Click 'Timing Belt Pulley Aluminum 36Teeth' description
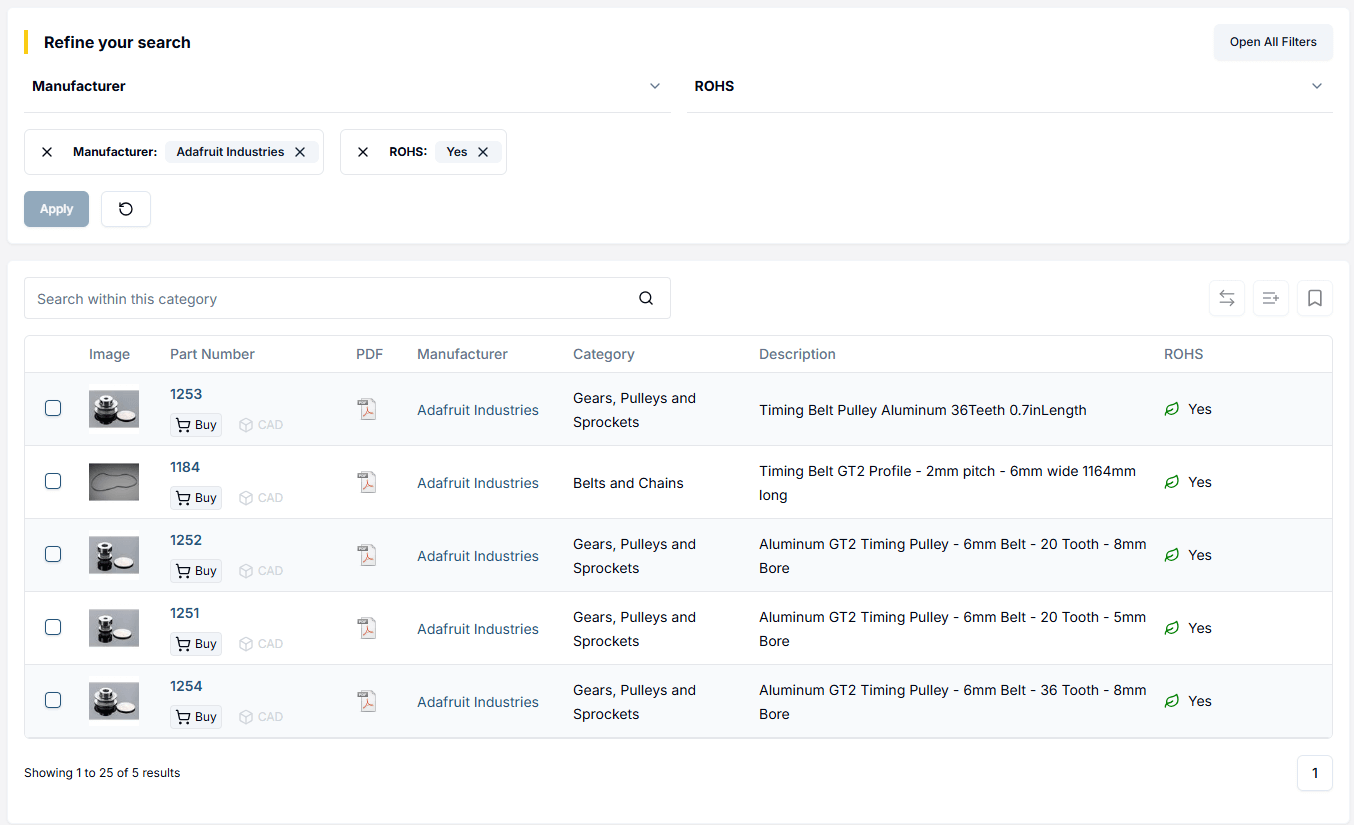This screenshot has height=825, width=1354. coord(923,410)
